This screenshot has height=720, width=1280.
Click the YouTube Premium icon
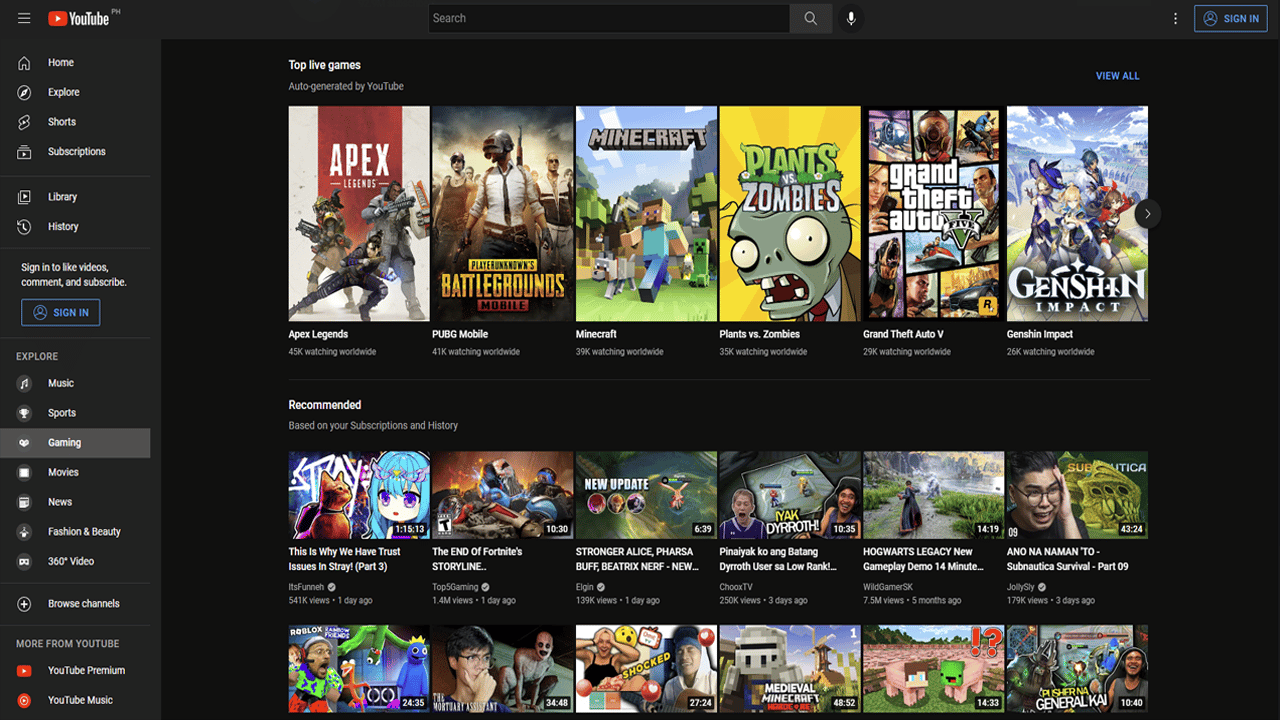tap(25, 671)
